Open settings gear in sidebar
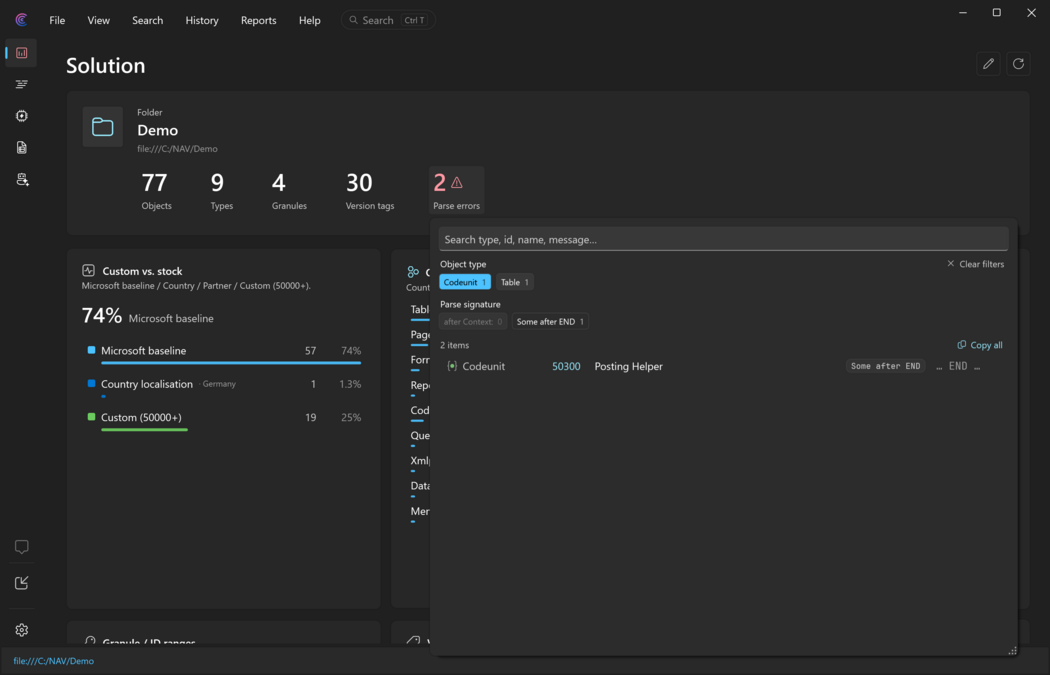The image size is (1050, 675). point(21,630)
